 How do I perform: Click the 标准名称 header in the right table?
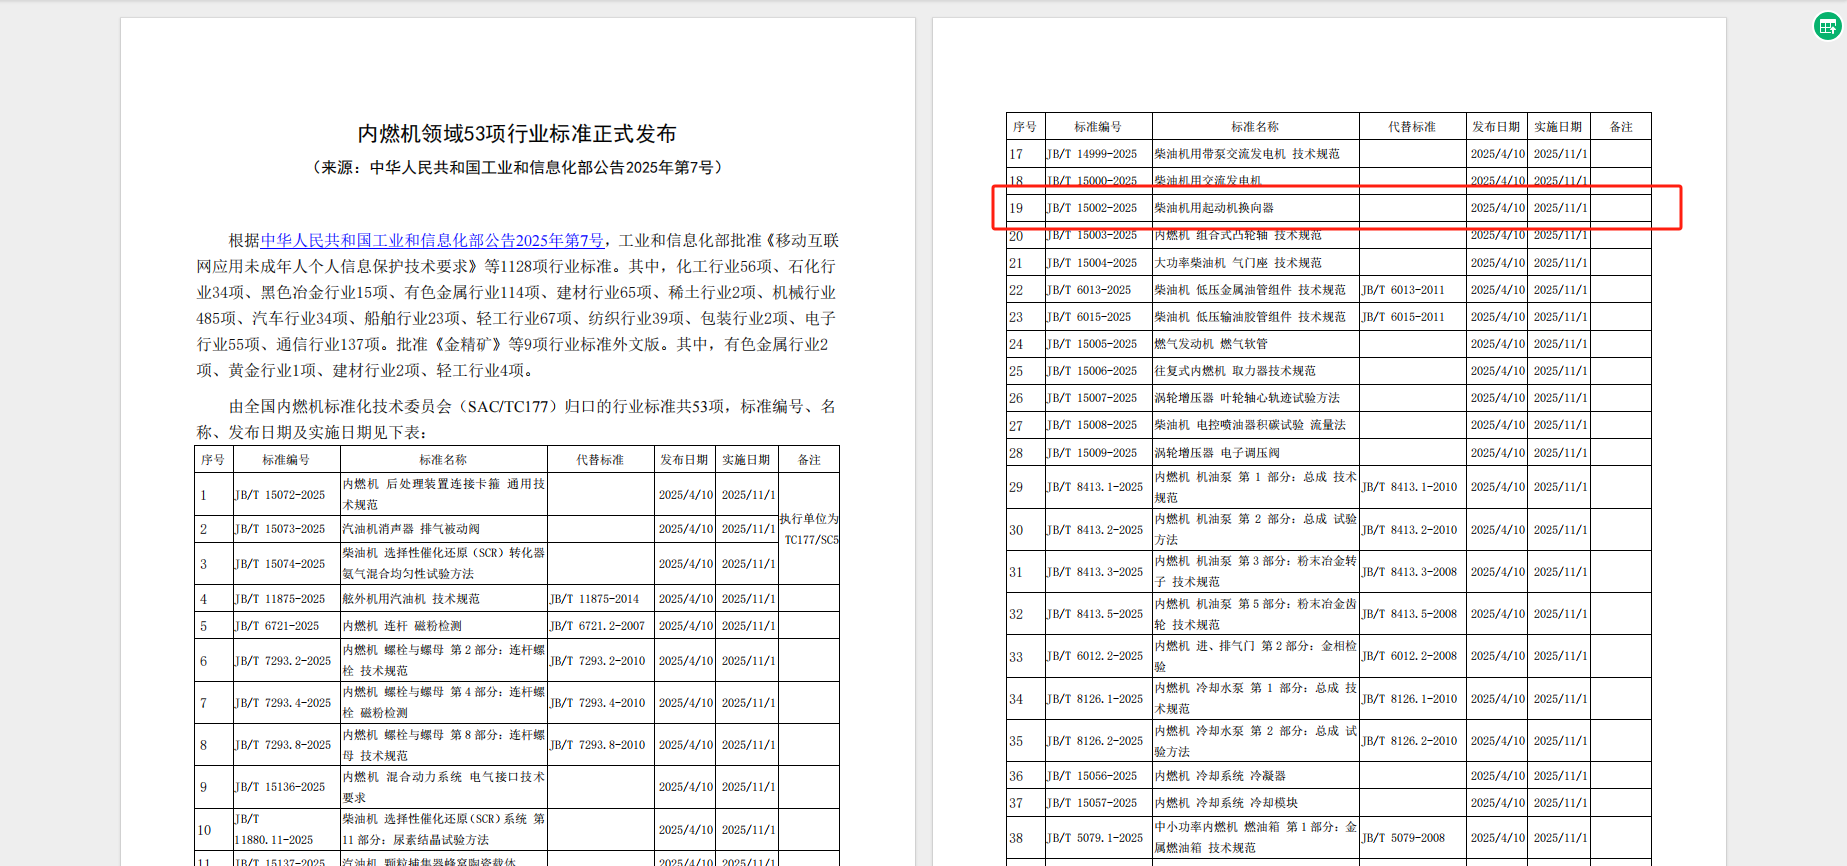coord(1255,127)
